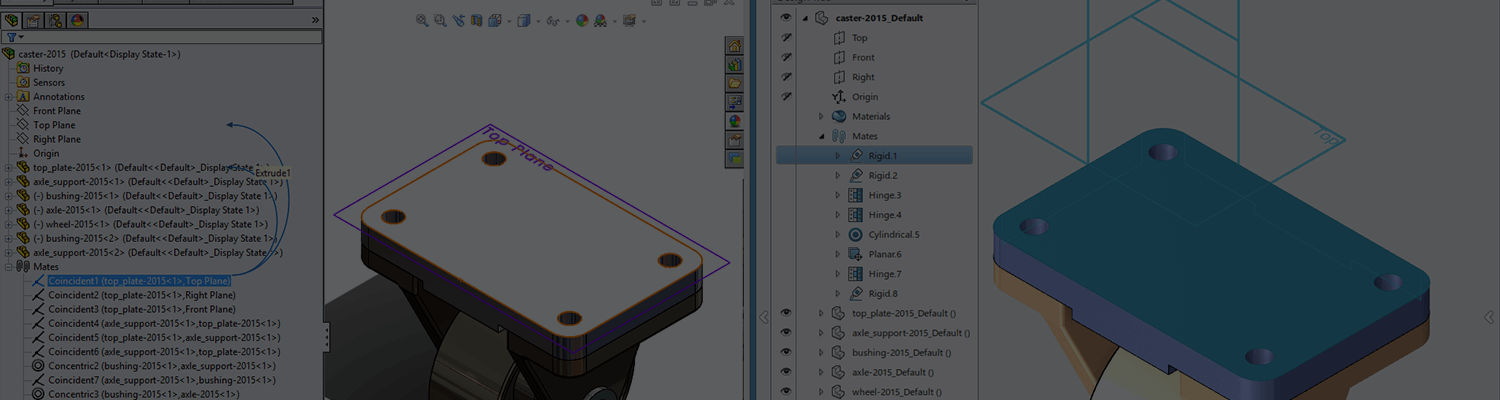Open View Palette task pane icon
Screen dimensions: 1500x400
pos(735,102)
